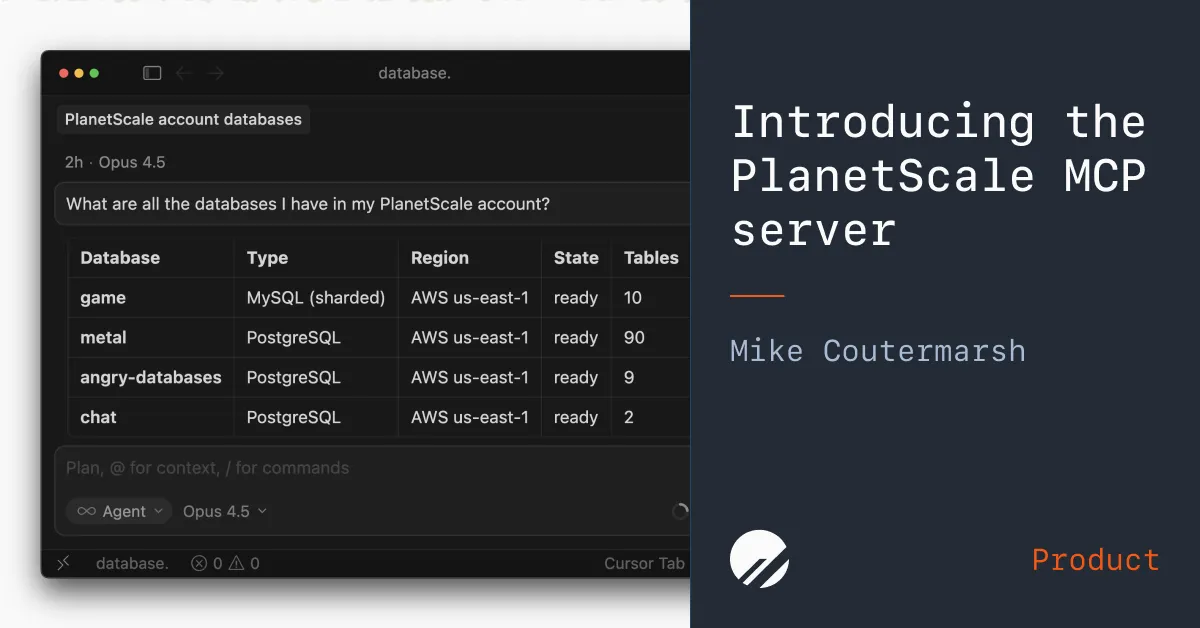Open warnings count in status bar
The height and width of the screenshot is (628, 1200).
[x=244, y=563]
